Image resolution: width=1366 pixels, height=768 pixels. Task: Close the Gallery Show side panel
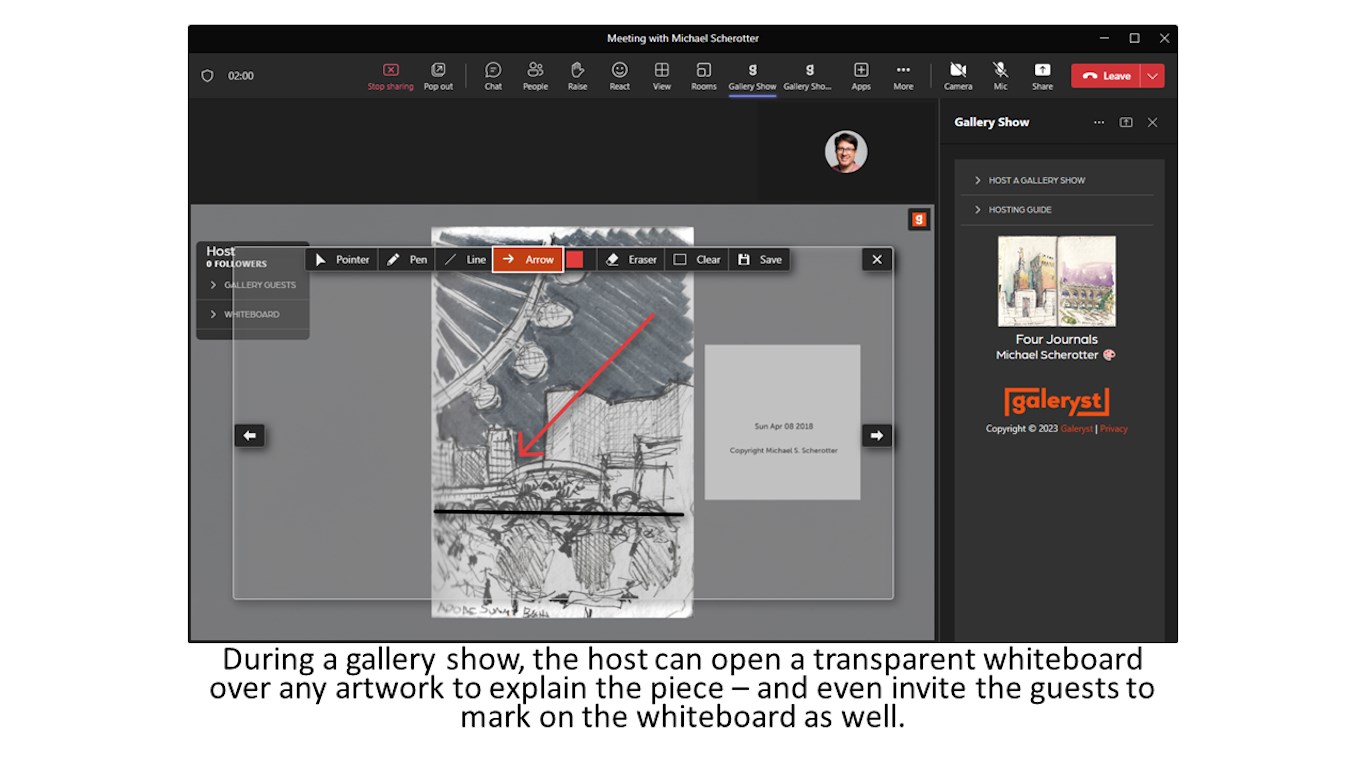(1152, 122)
